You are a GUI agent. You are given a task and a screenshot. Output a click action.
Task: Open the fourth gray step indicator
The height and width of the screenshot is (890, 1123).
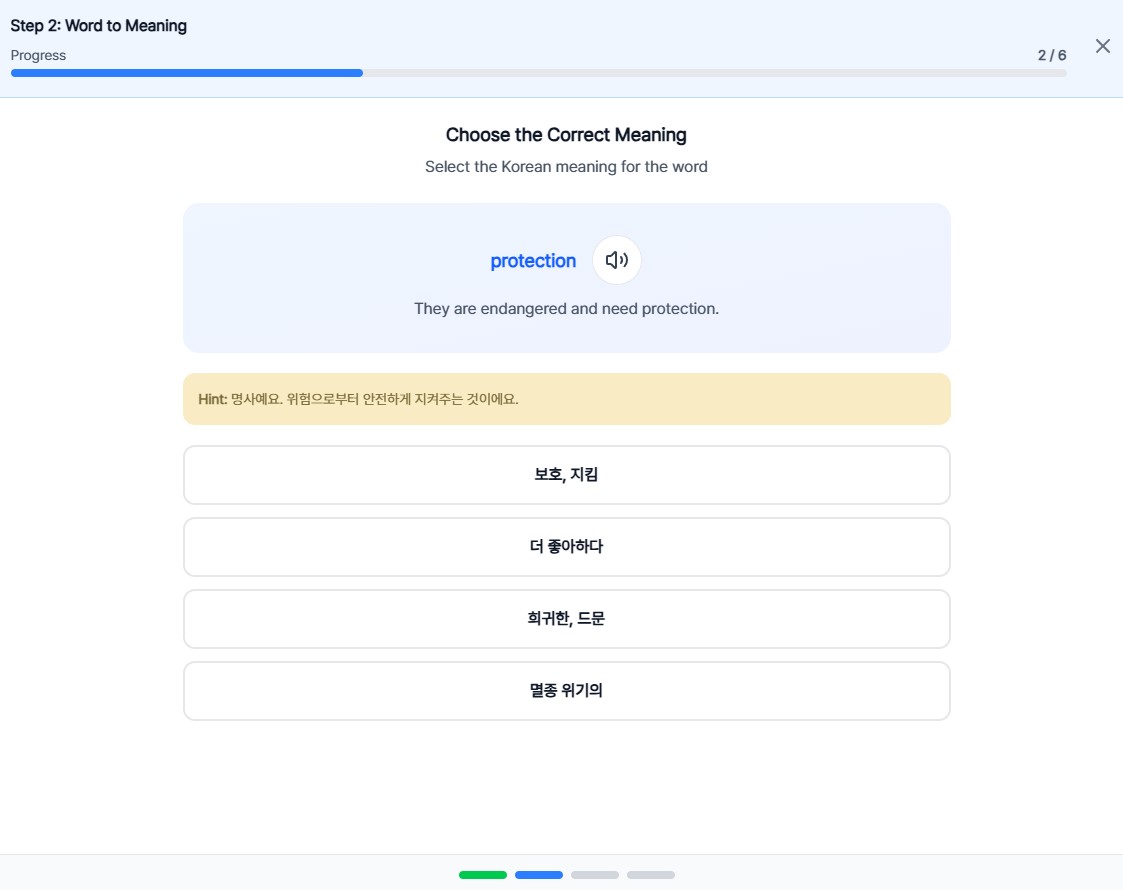click(x=651, y=875)
